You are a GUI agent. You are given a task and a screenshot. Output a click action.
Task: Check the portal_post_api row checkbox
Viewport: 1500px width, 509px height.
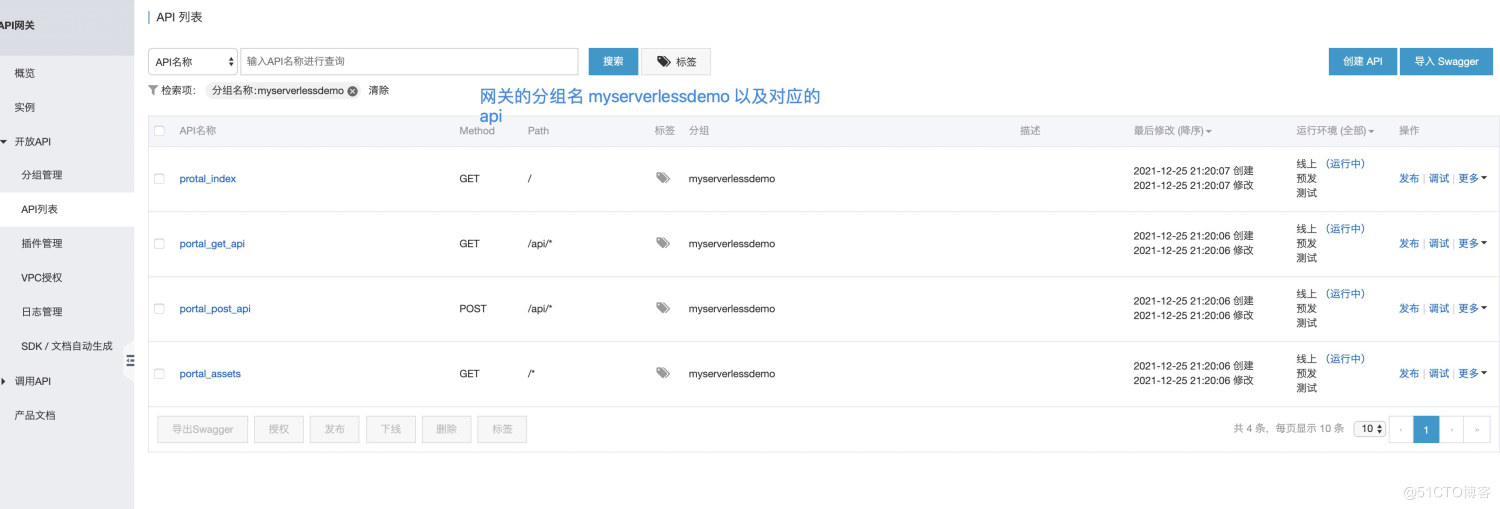pos(159,309)
